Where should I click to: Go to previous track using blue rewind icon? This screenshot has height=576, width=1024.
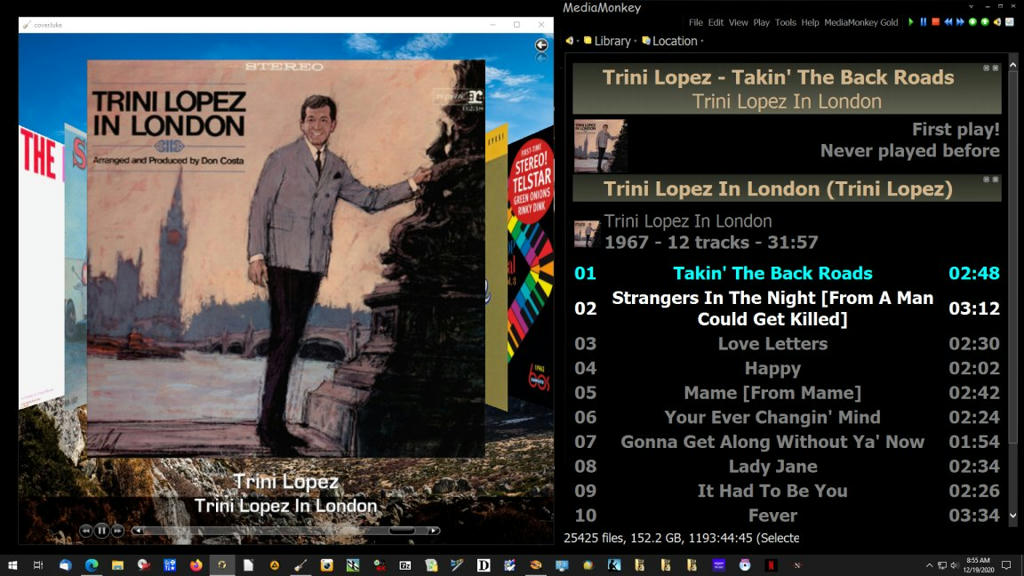click(x=948, y=22)
